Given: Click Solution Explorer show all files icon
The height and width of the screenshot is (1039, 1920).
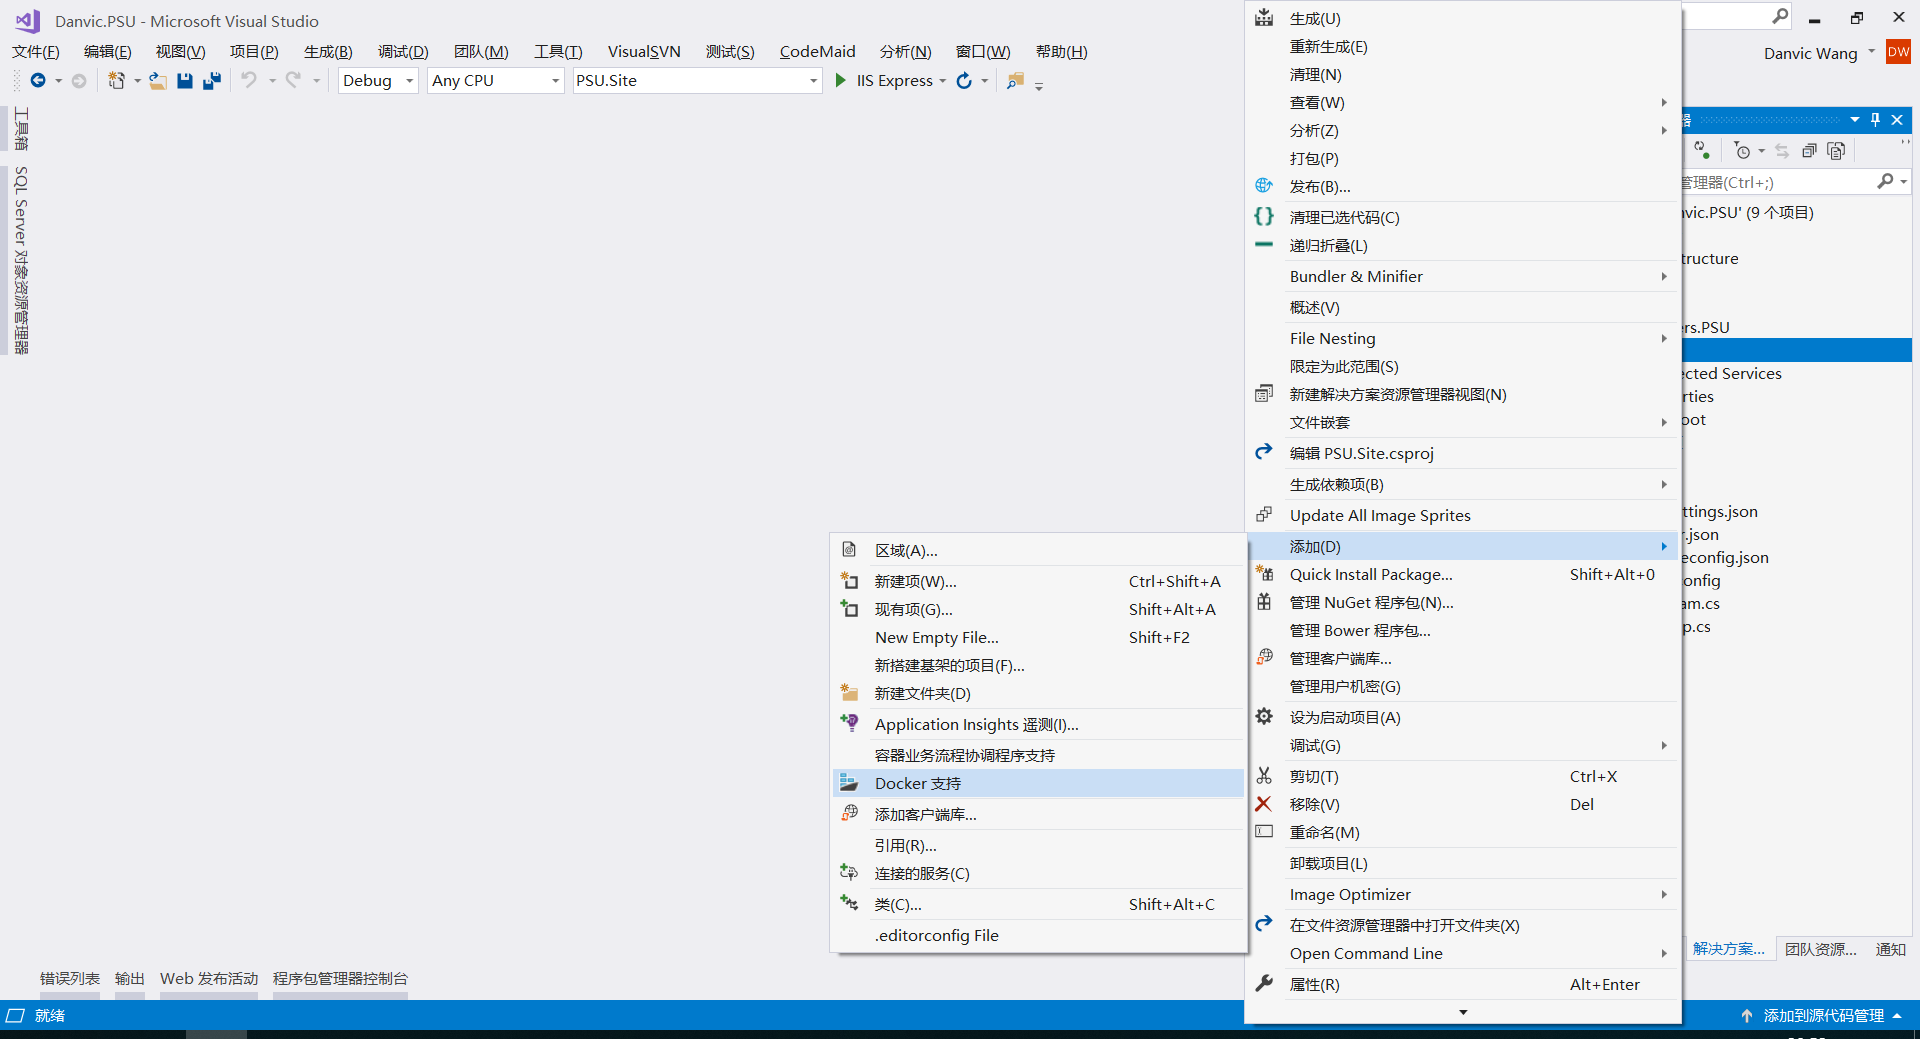Looking at the screenshot, I should click(x=1836, y=151).
